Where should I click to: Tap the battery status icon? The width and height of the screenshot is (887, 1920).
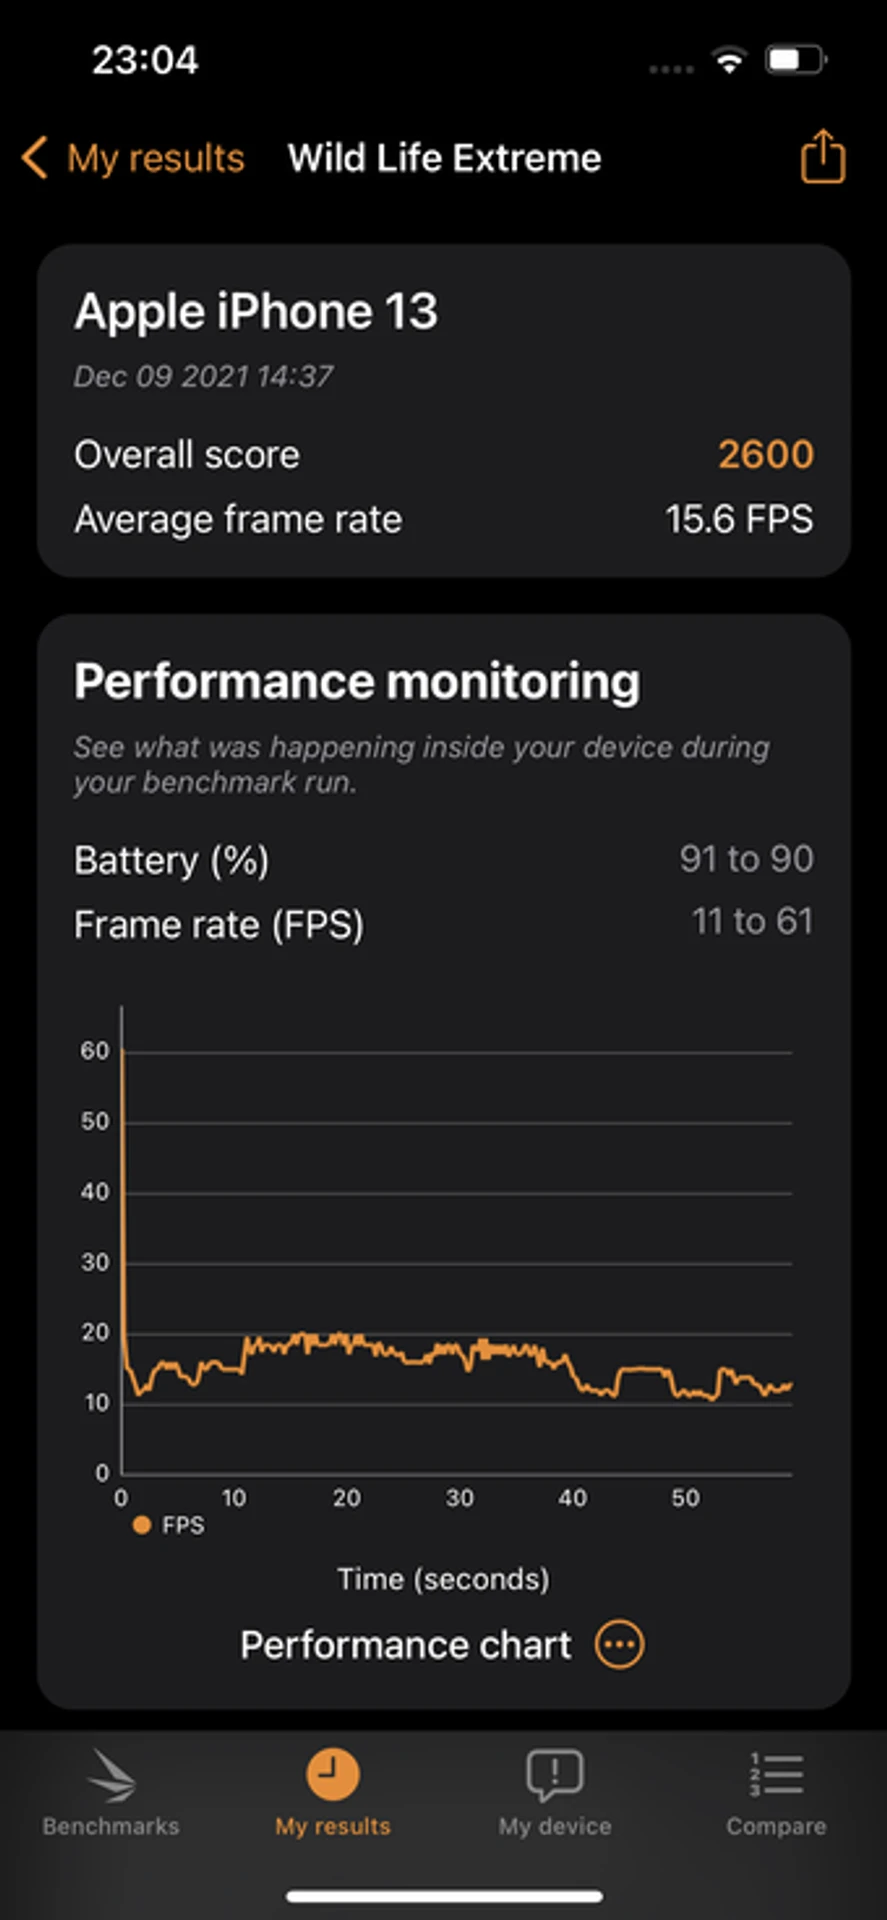[x=796, y=61]
